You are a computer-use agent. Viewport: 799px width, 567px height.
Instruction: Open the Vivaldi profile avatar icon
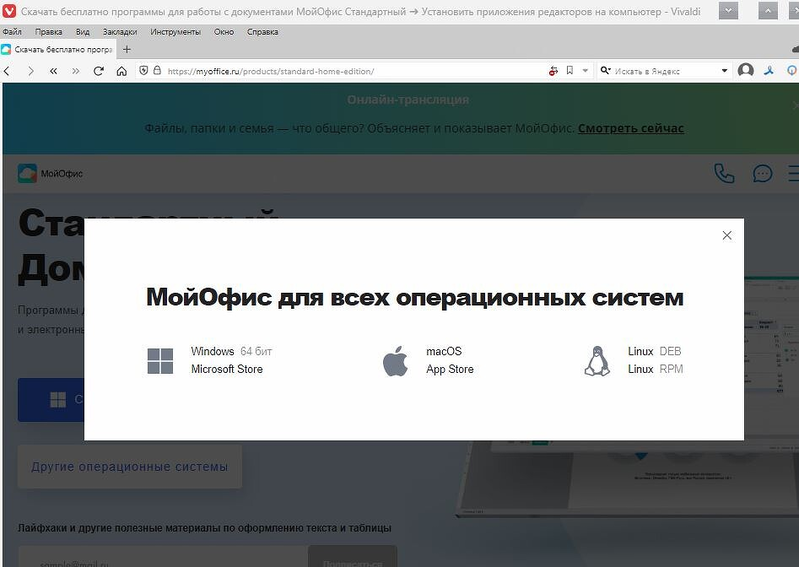(745, 71)
